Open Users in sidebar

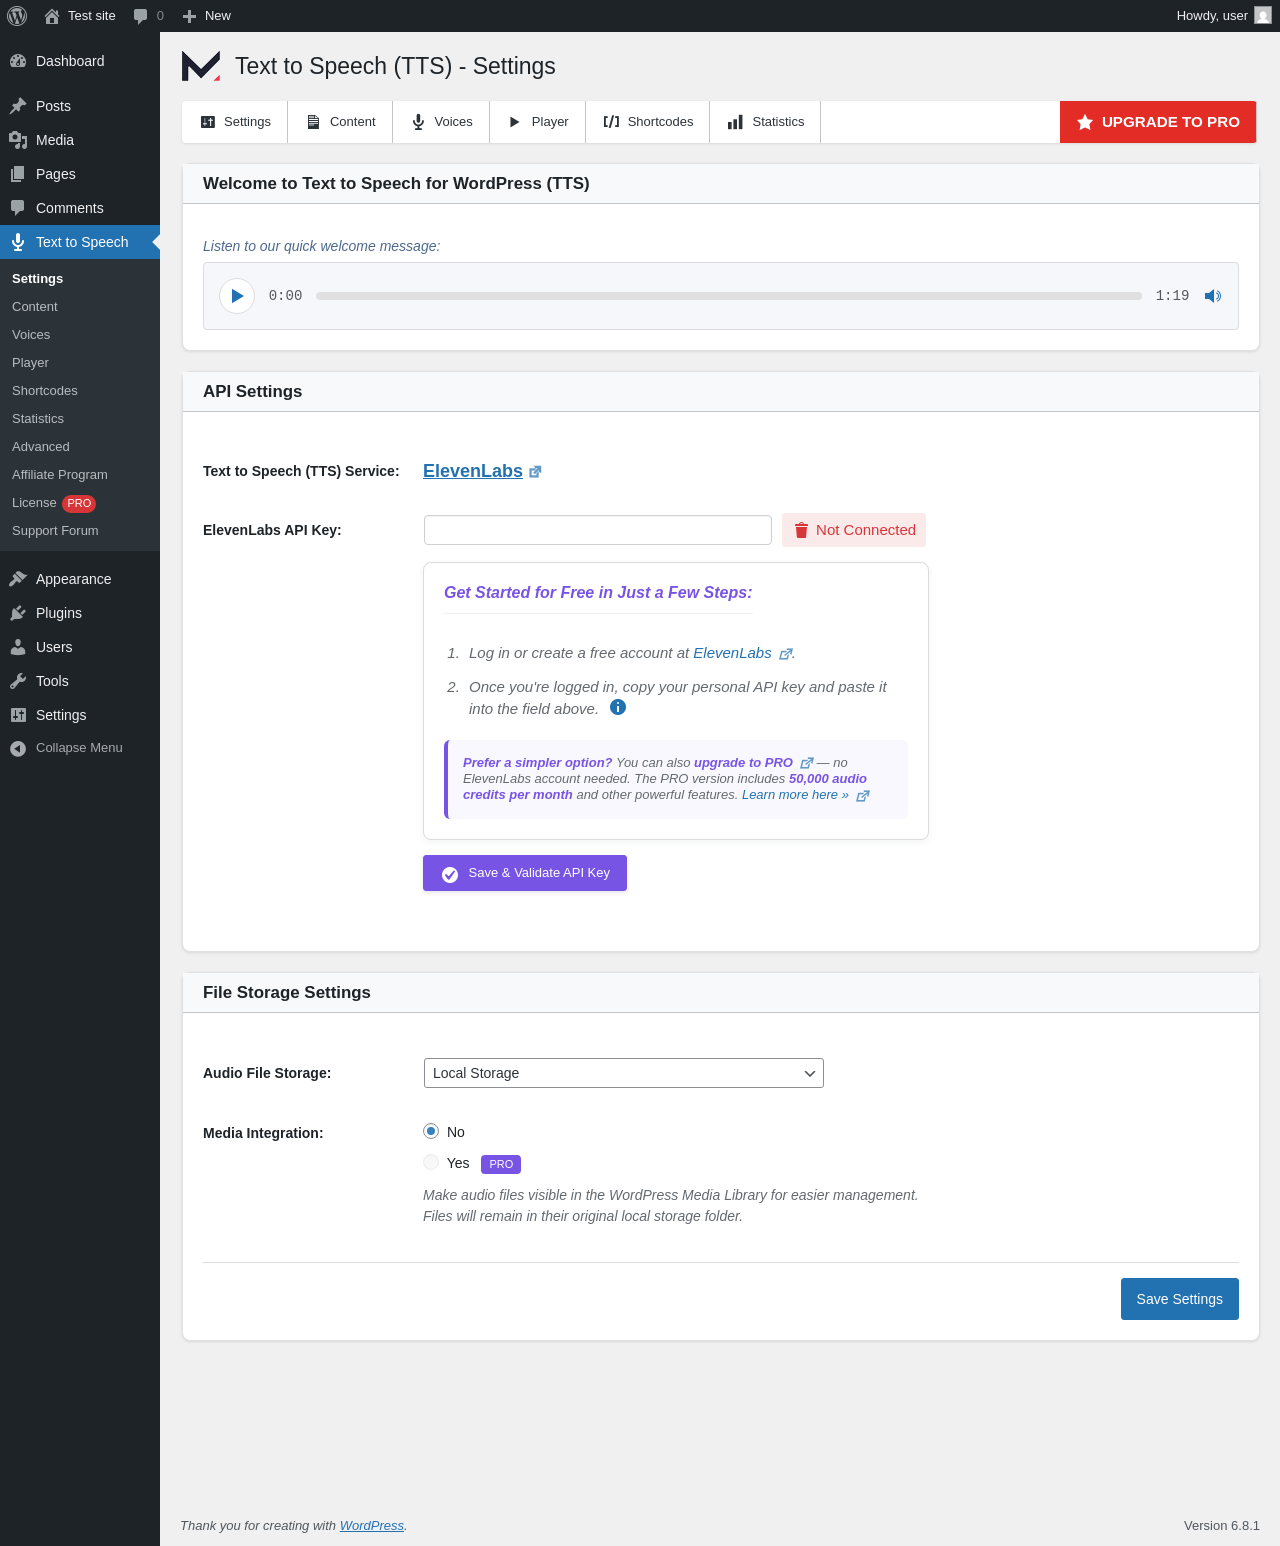pyautogui.click(x=80, y=647)
